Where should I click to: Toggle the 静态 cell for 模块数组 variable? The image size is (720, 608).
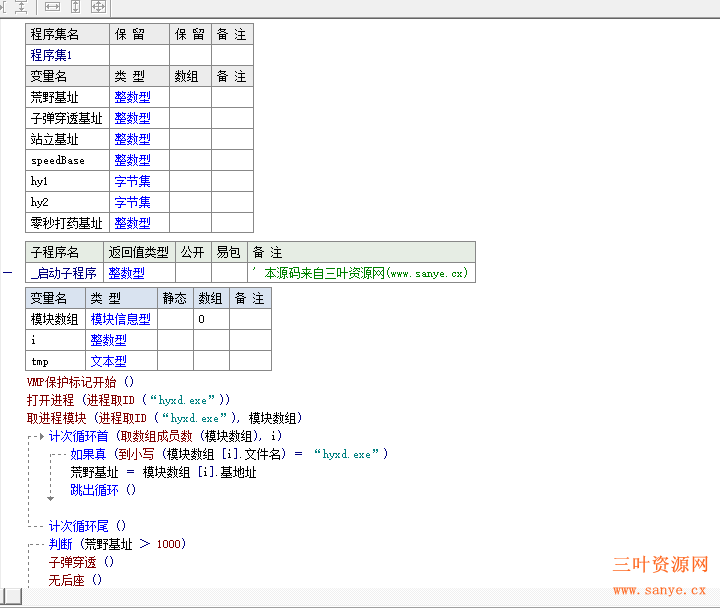pyautogui.click(x=175, y=319)
